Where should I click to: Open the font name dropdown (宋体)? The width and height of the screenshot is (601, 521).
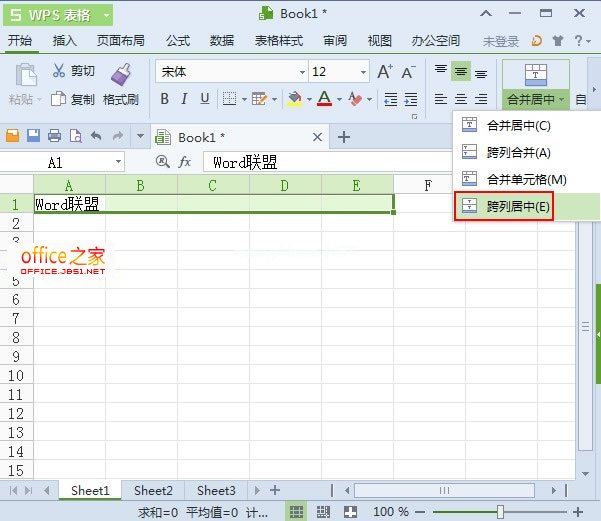point(302,72)
